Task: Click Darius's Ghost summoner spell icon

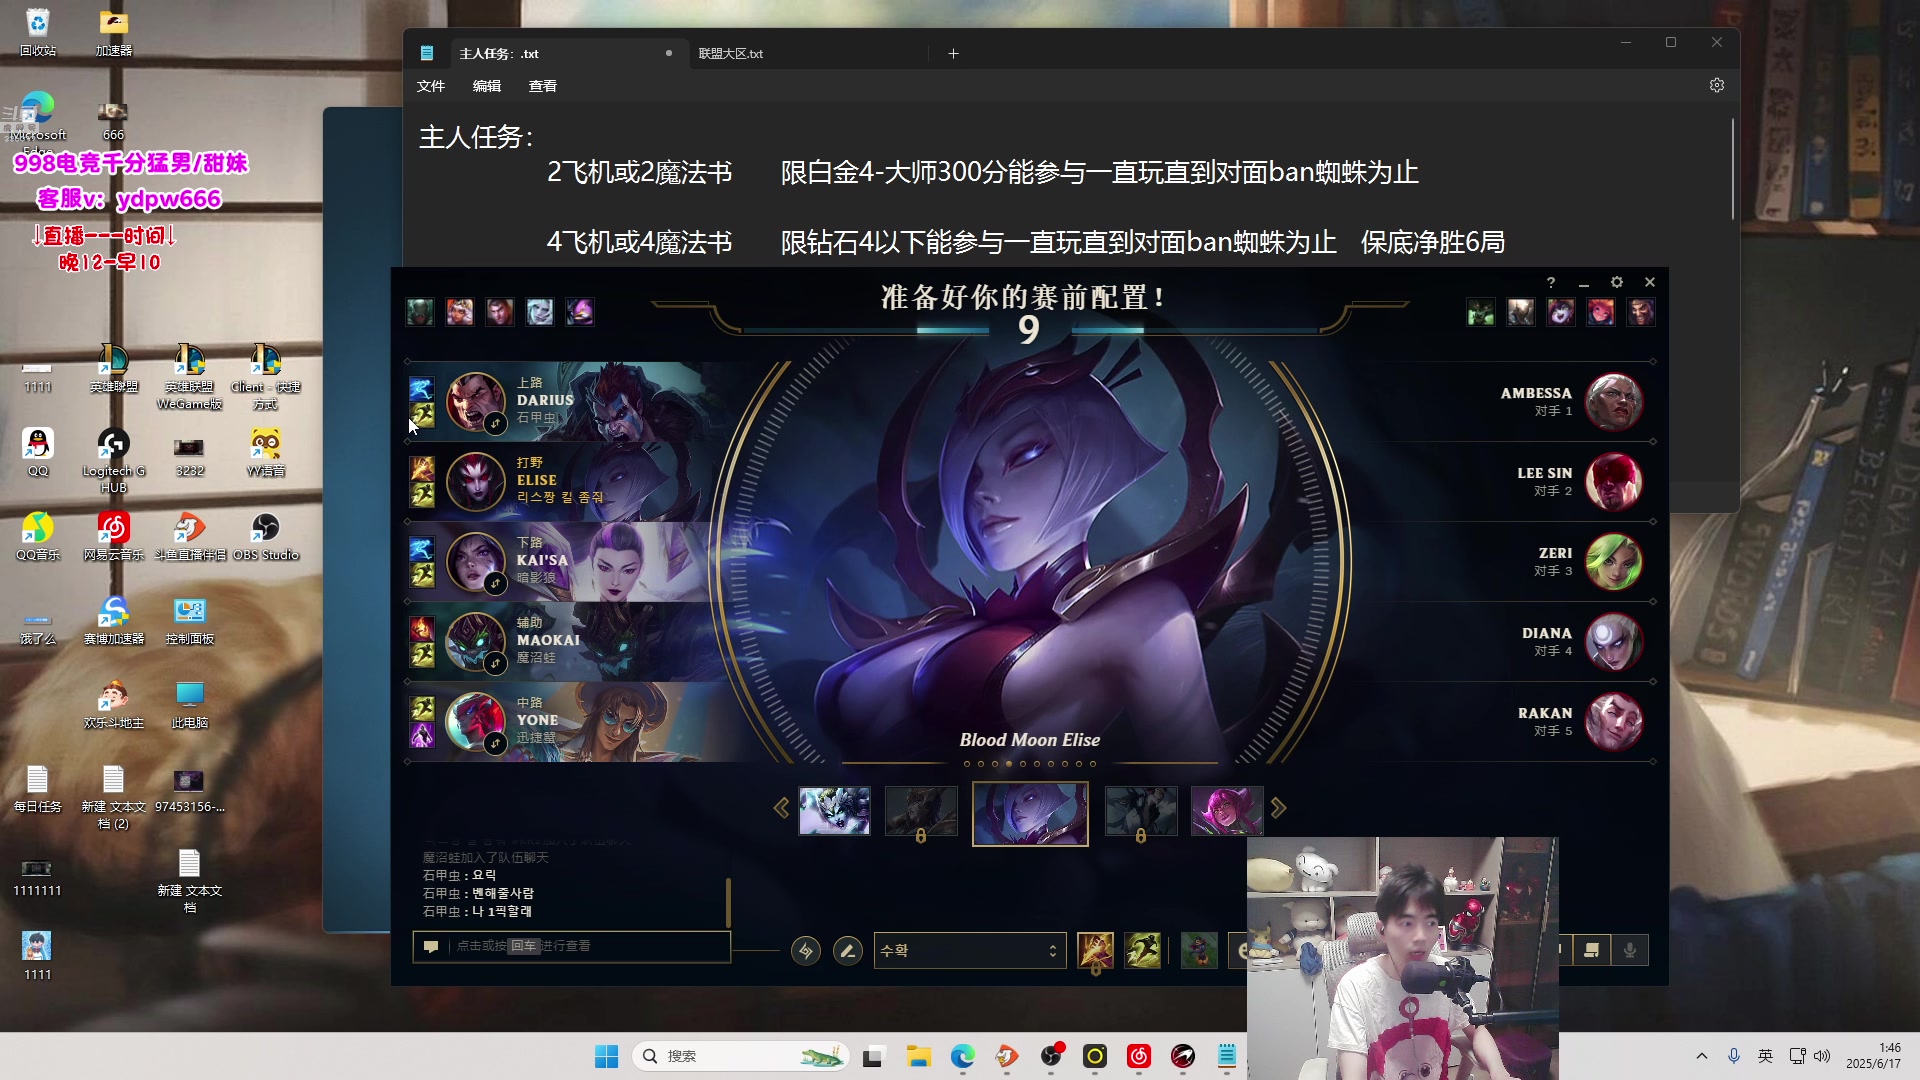Action: point(421,388)
